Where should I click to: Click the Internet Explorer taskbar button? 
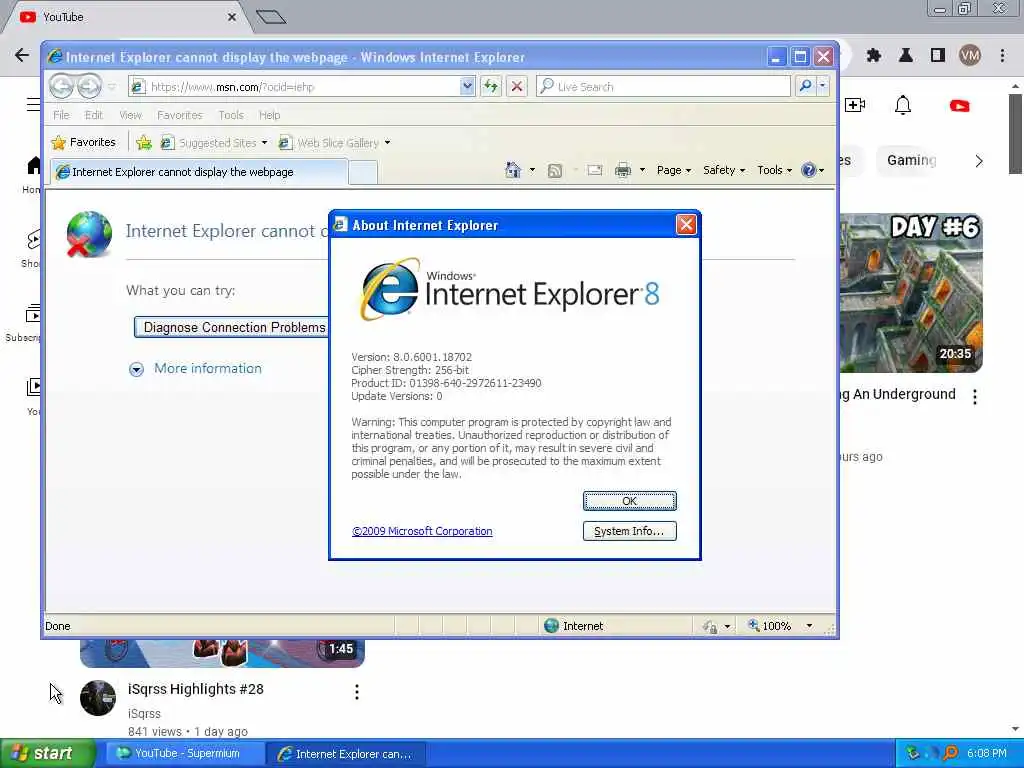[346, 754]
